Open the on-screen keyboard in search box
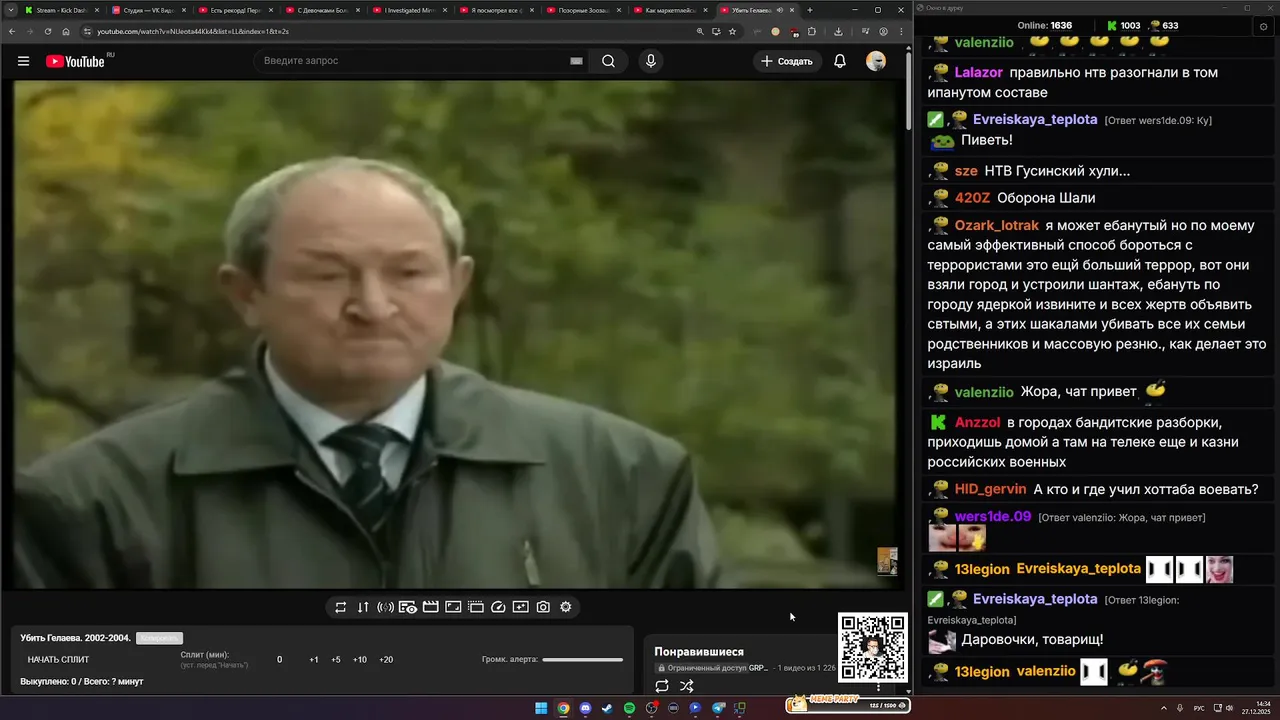Image resolution: width=1280 pixels, height=720 pixels. pyautogui.click(x=576, y=61)
